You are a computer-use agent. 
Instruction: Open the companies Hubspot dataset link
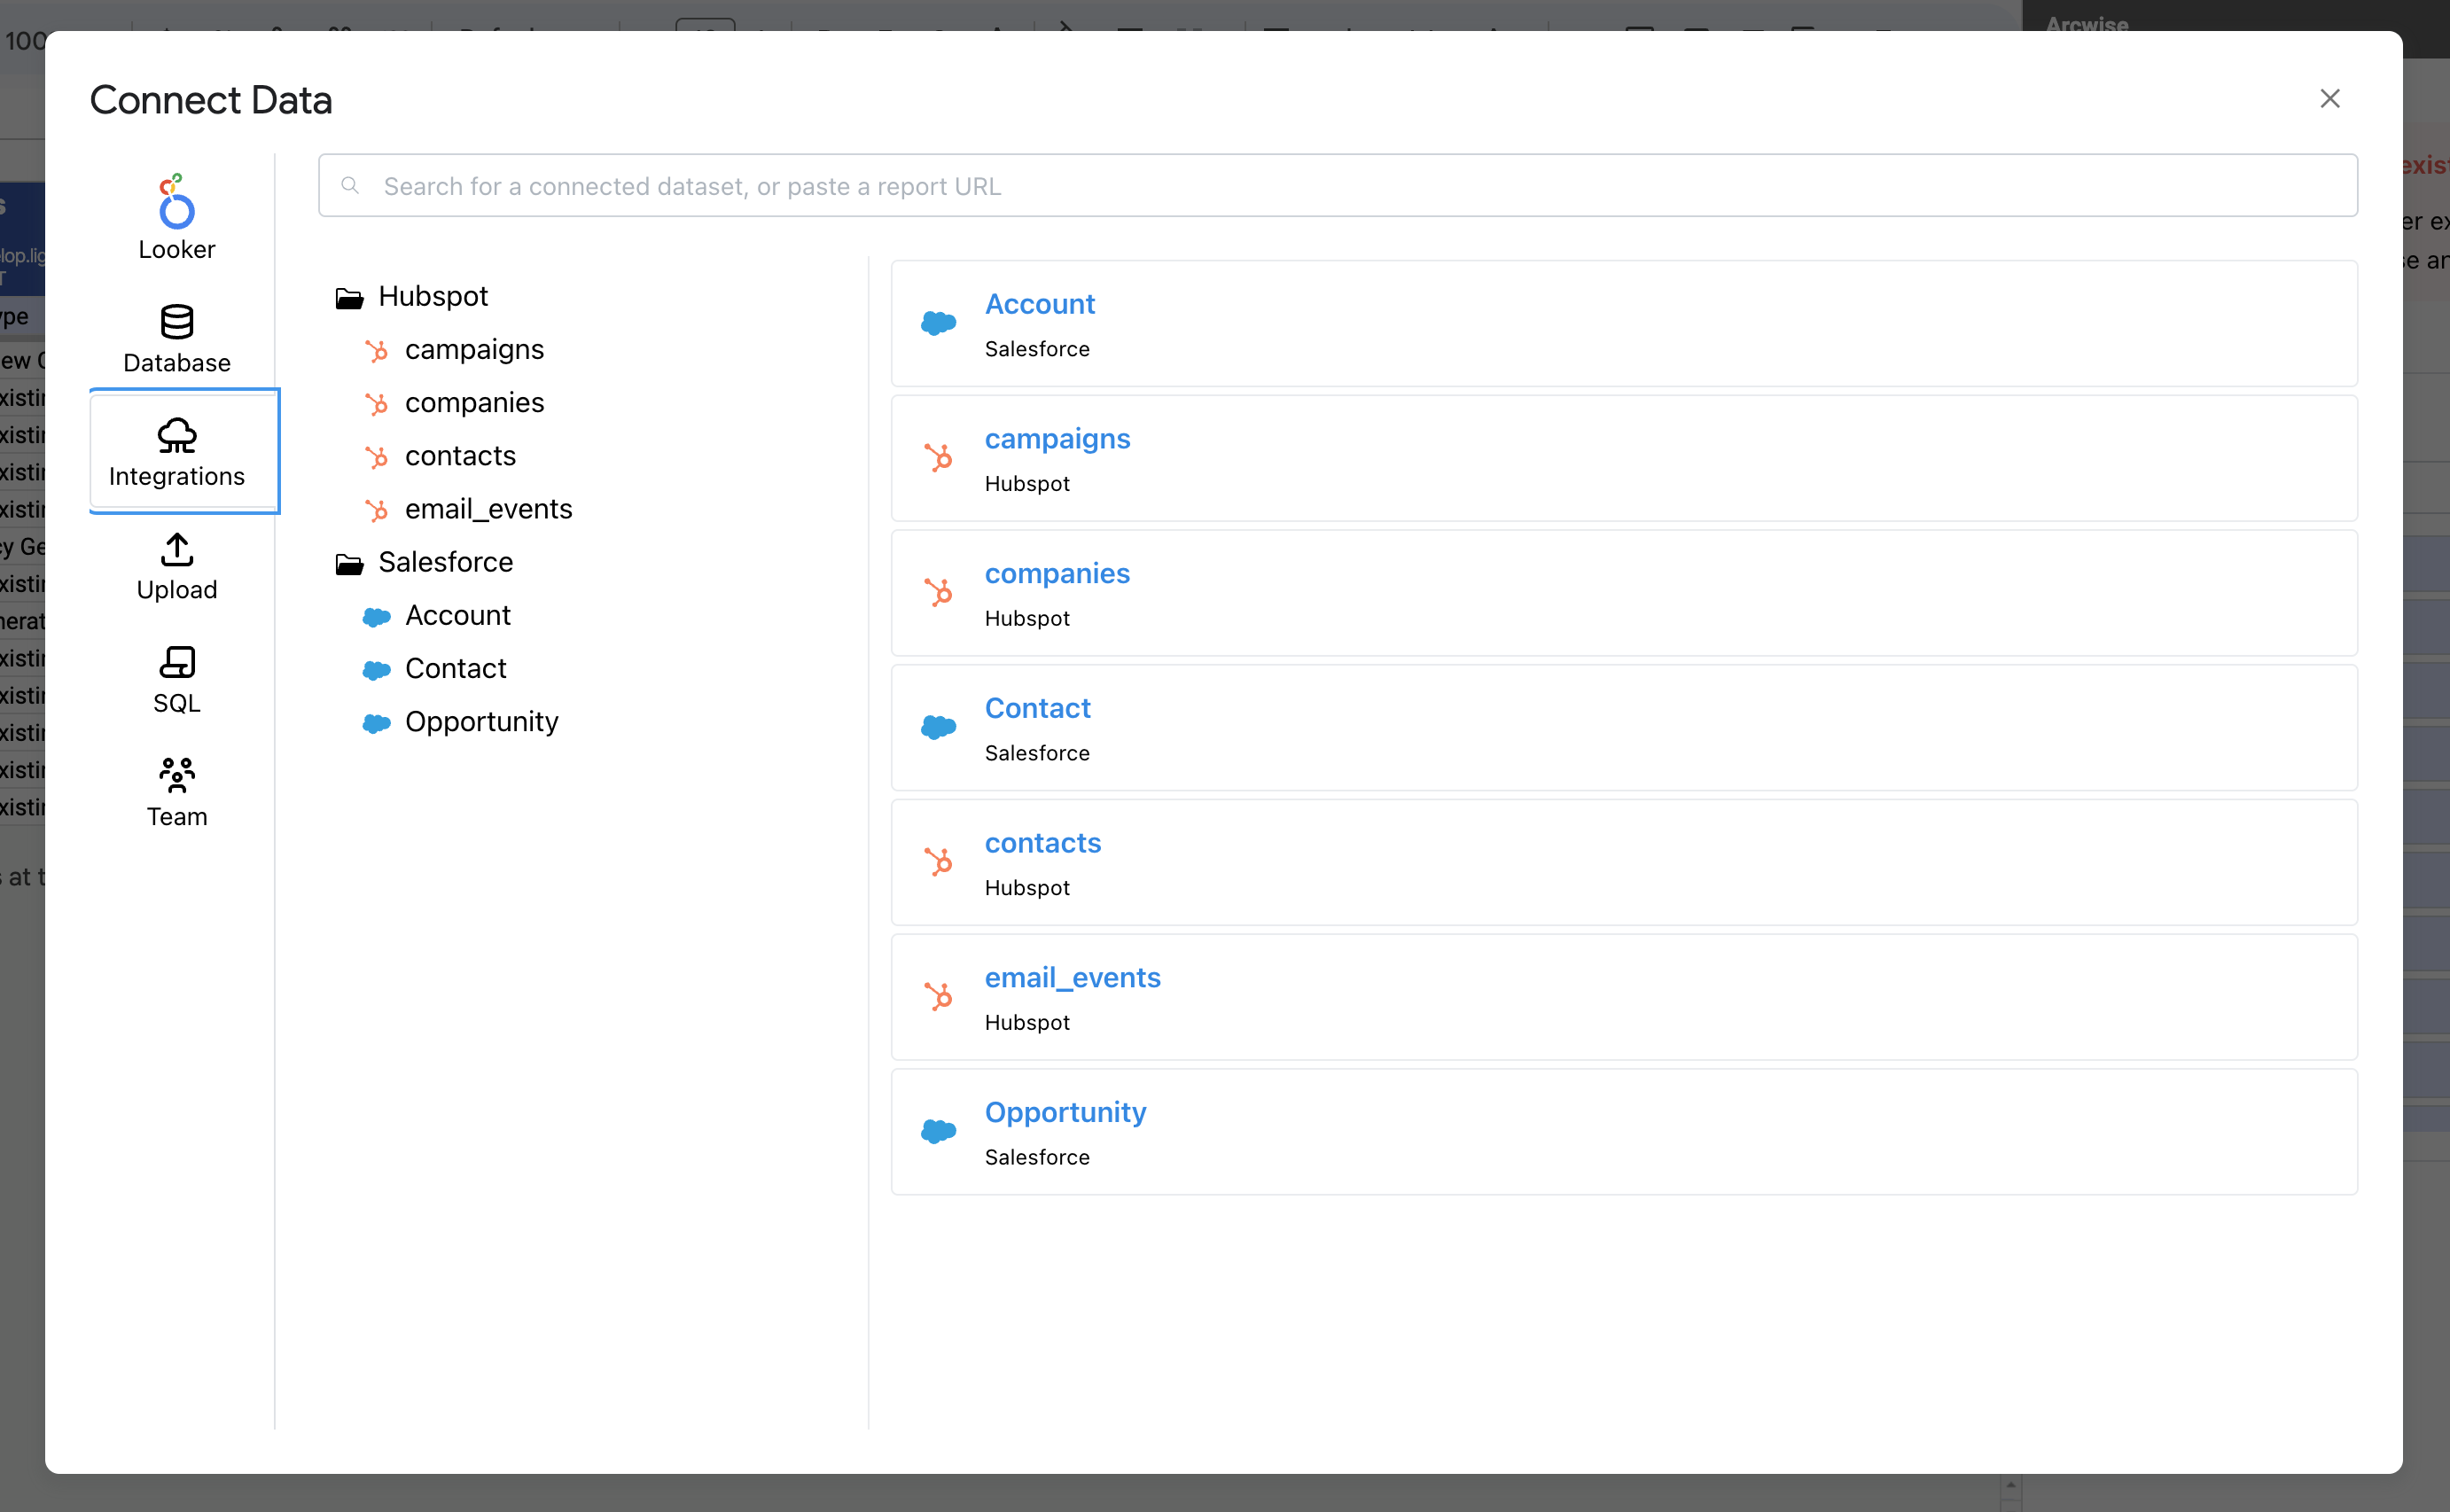(x=1057, y=574)
